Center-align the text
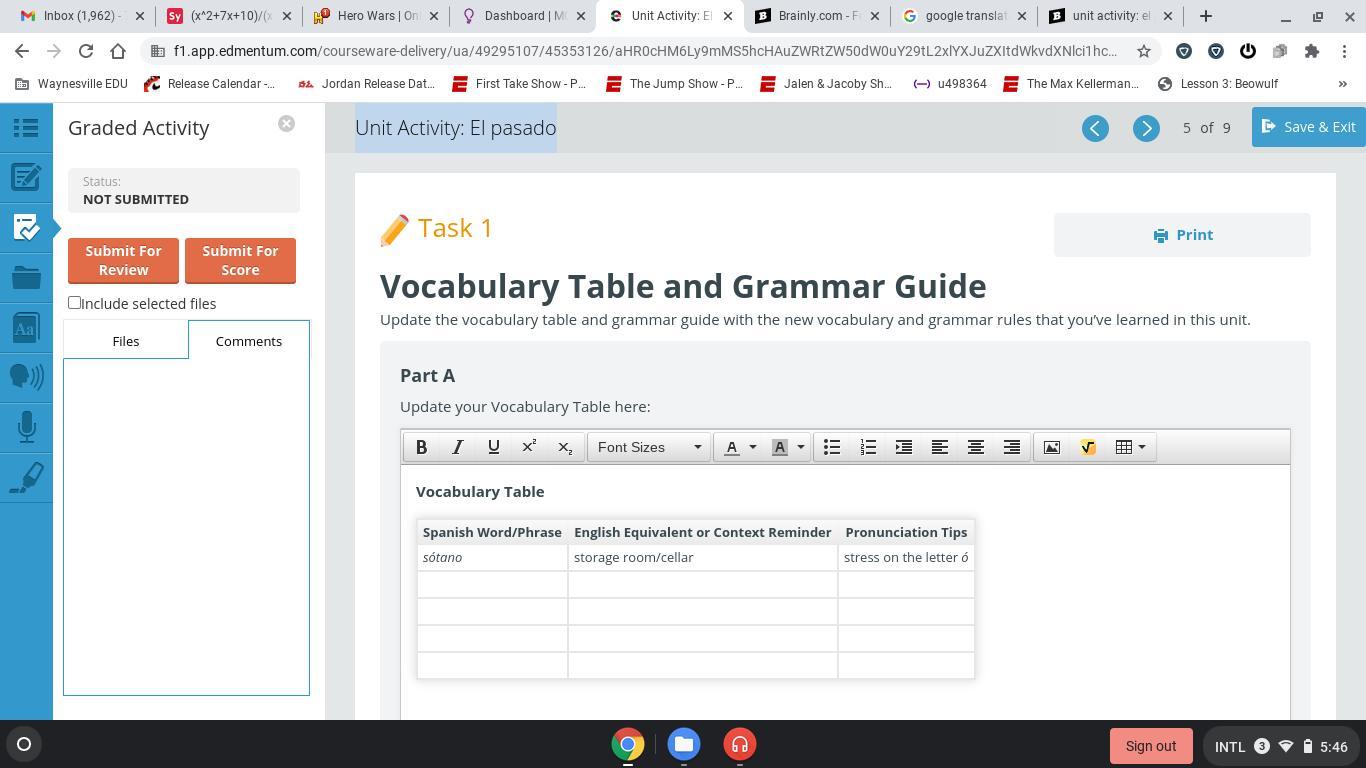 point(975,447)
